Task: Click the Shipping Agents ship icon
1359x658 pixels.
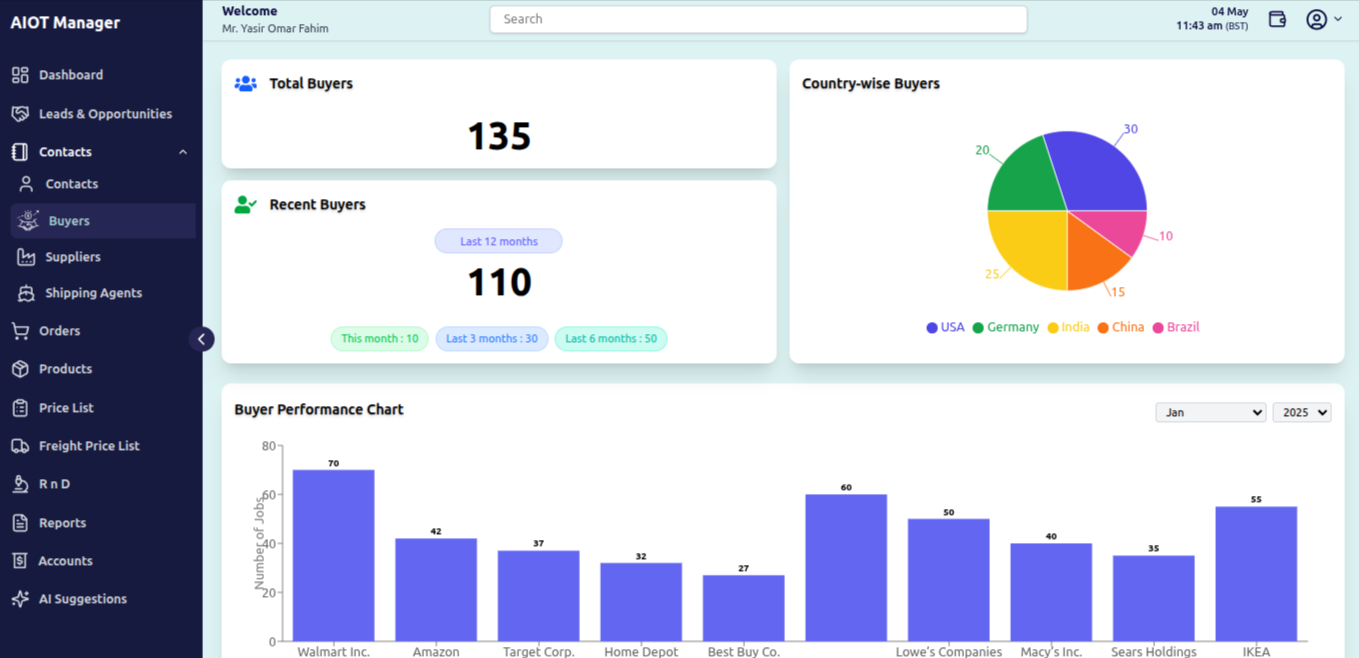Action: (x=27, y=293)
